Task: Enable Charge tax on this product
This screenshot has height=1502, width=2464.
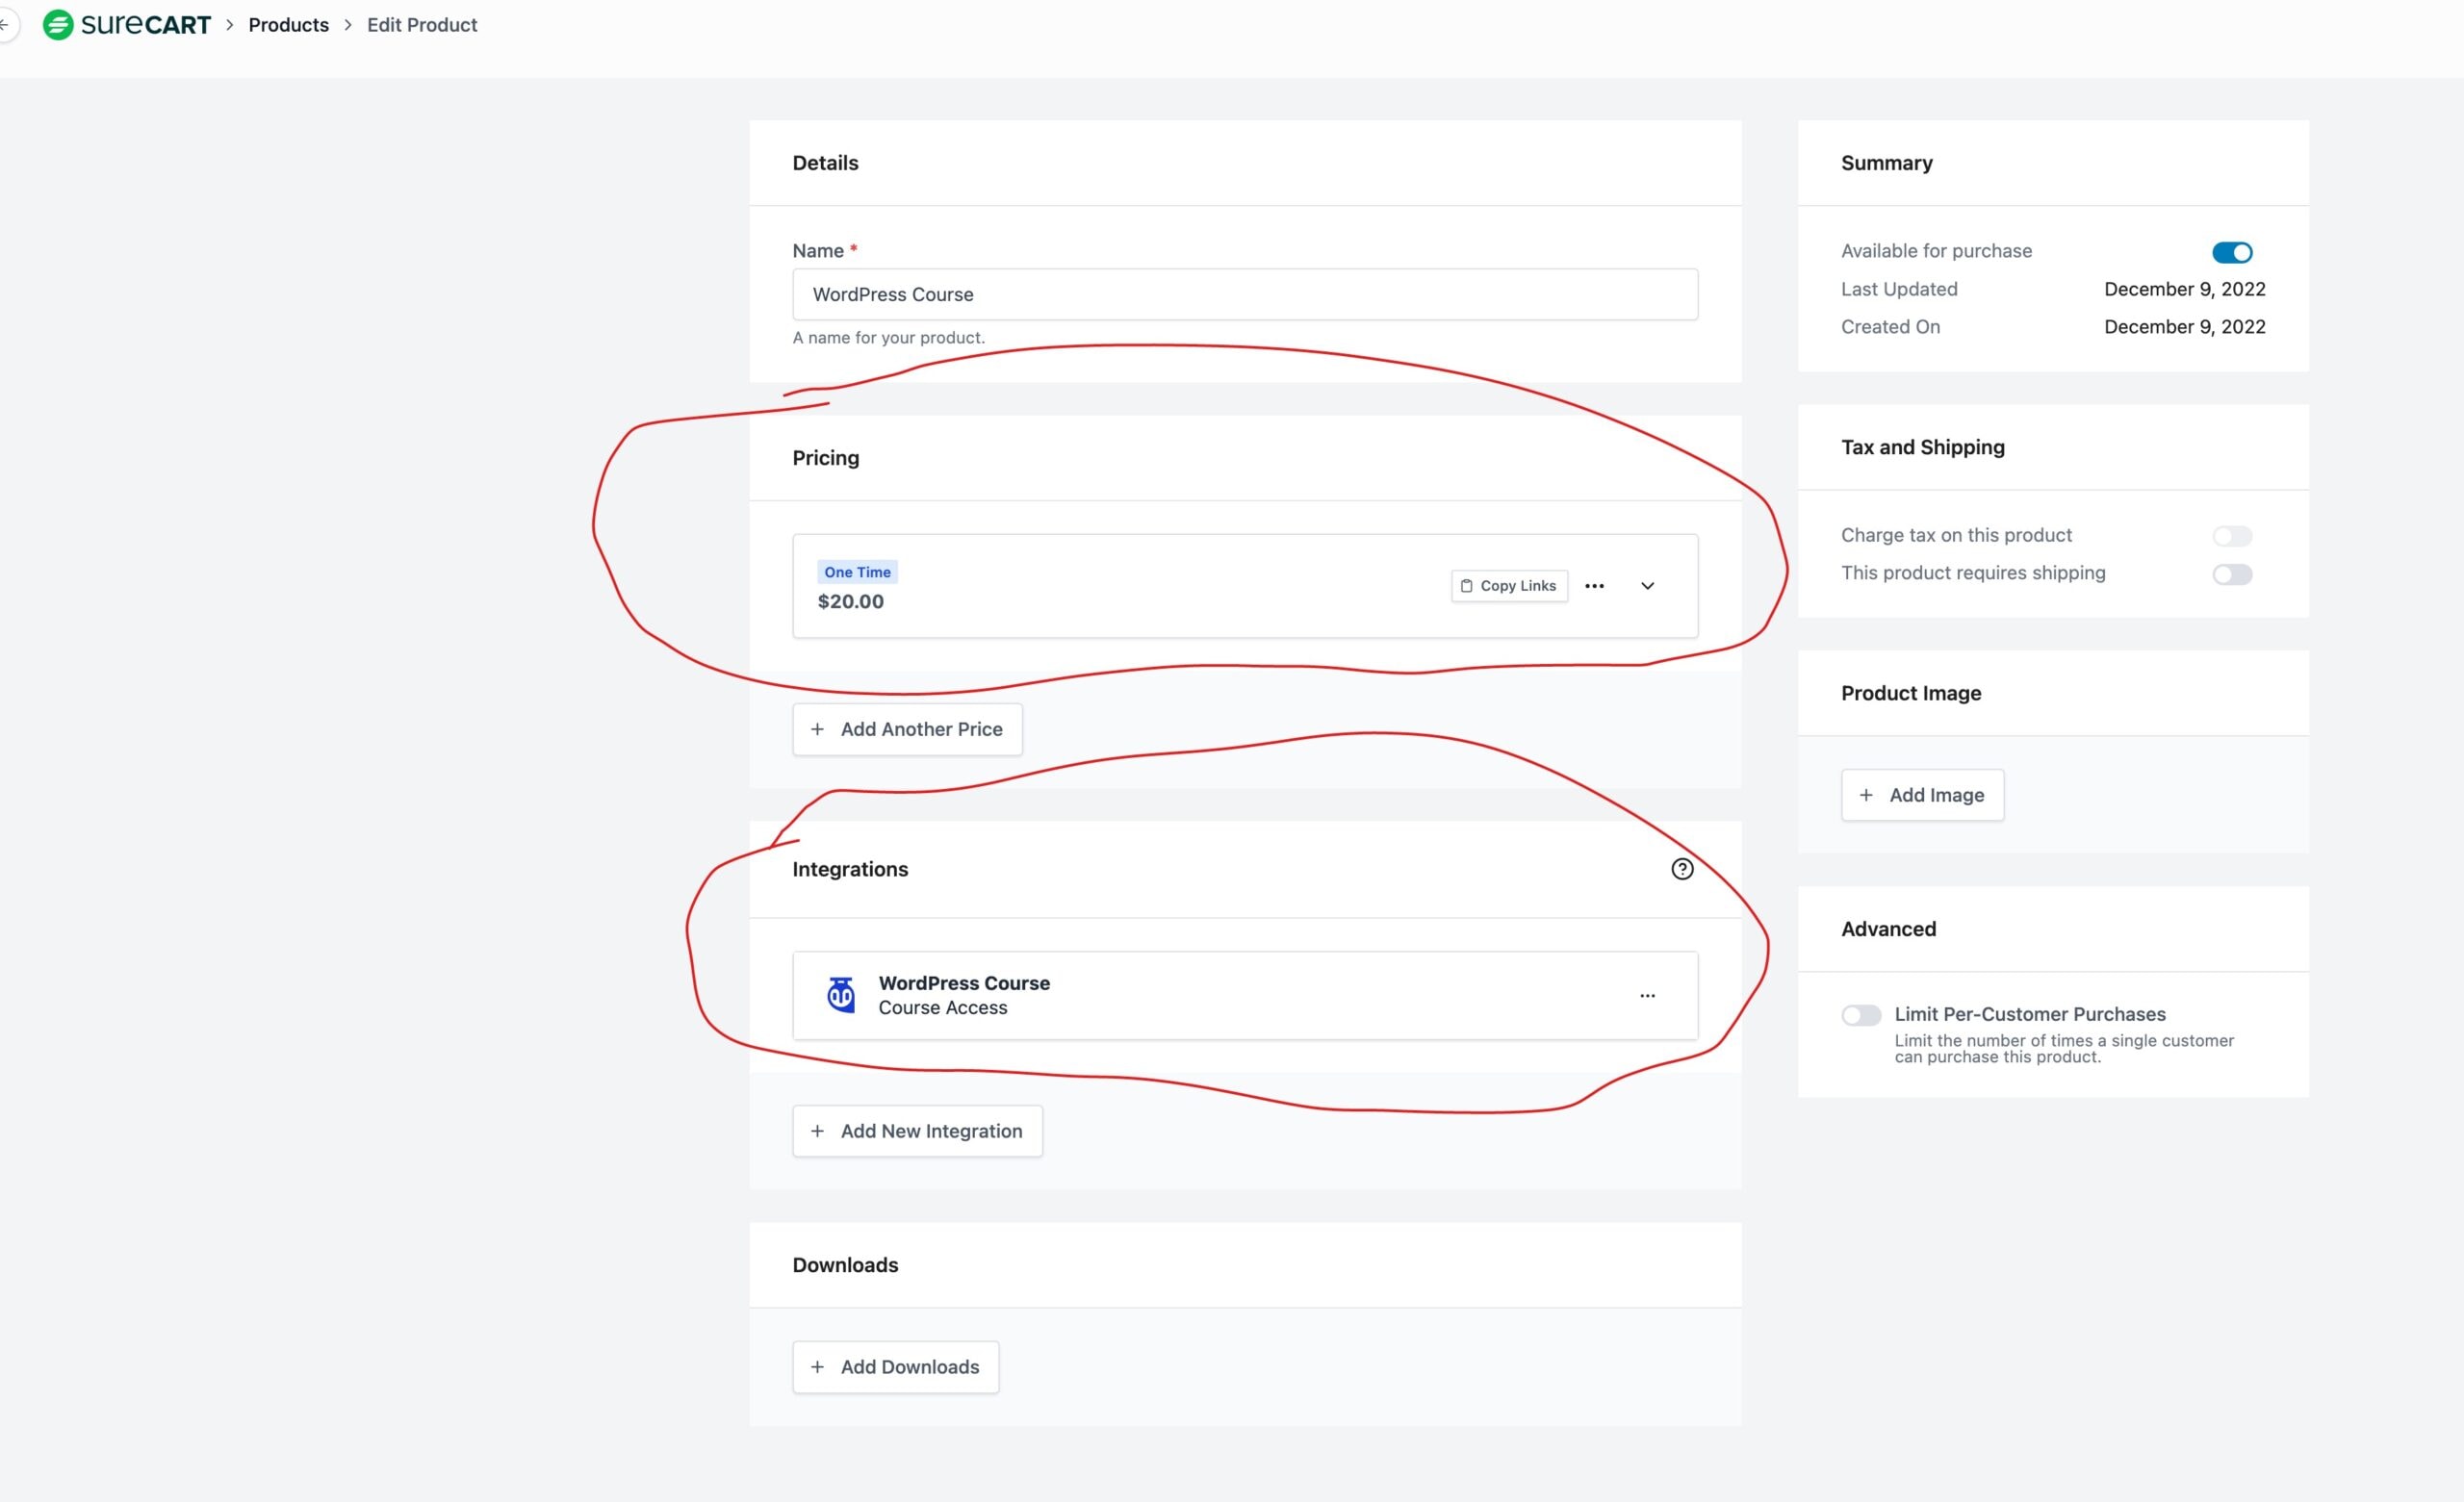Action: [x=2231, y=537]
